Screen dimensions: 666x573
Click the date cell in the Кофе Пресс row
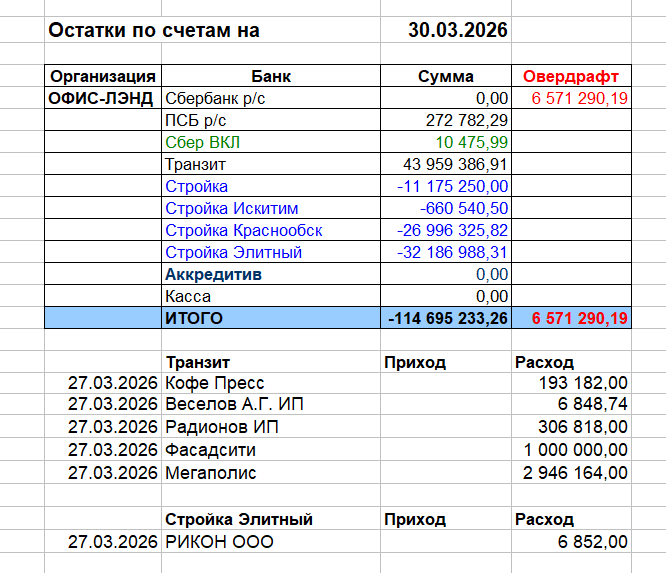103,383
